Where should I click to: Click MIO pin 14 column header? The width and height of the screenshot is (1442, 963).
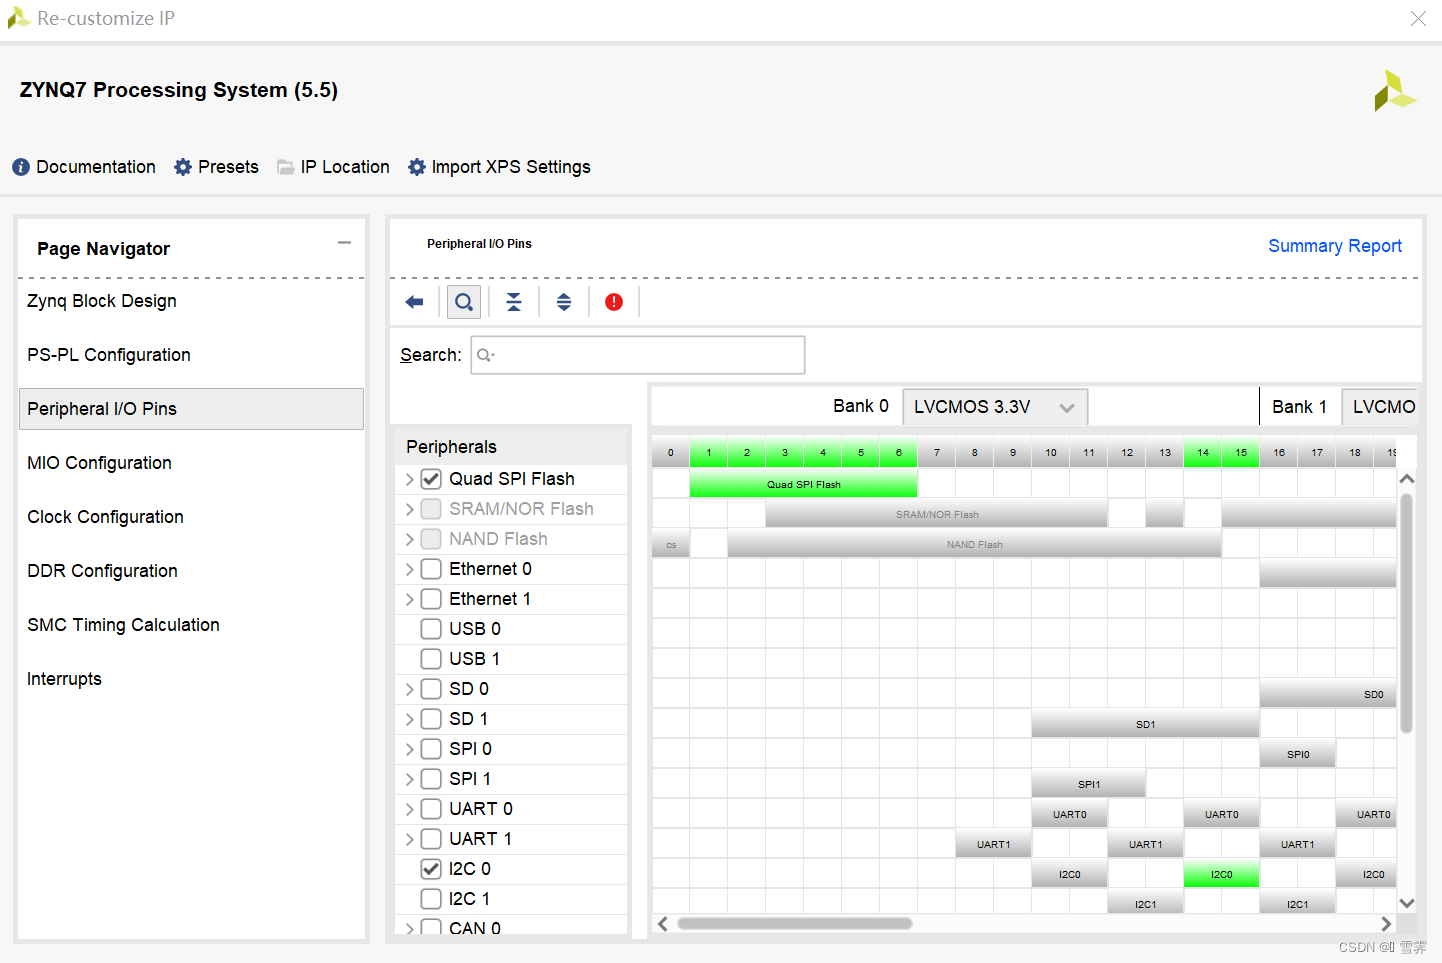pos(1203,453)
